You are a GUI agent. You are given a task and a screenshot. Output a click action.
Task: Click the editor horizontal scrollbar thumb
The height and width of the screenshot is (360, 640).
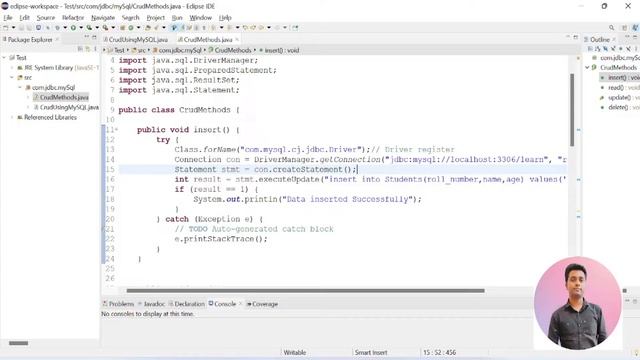[x=305, y=291]
